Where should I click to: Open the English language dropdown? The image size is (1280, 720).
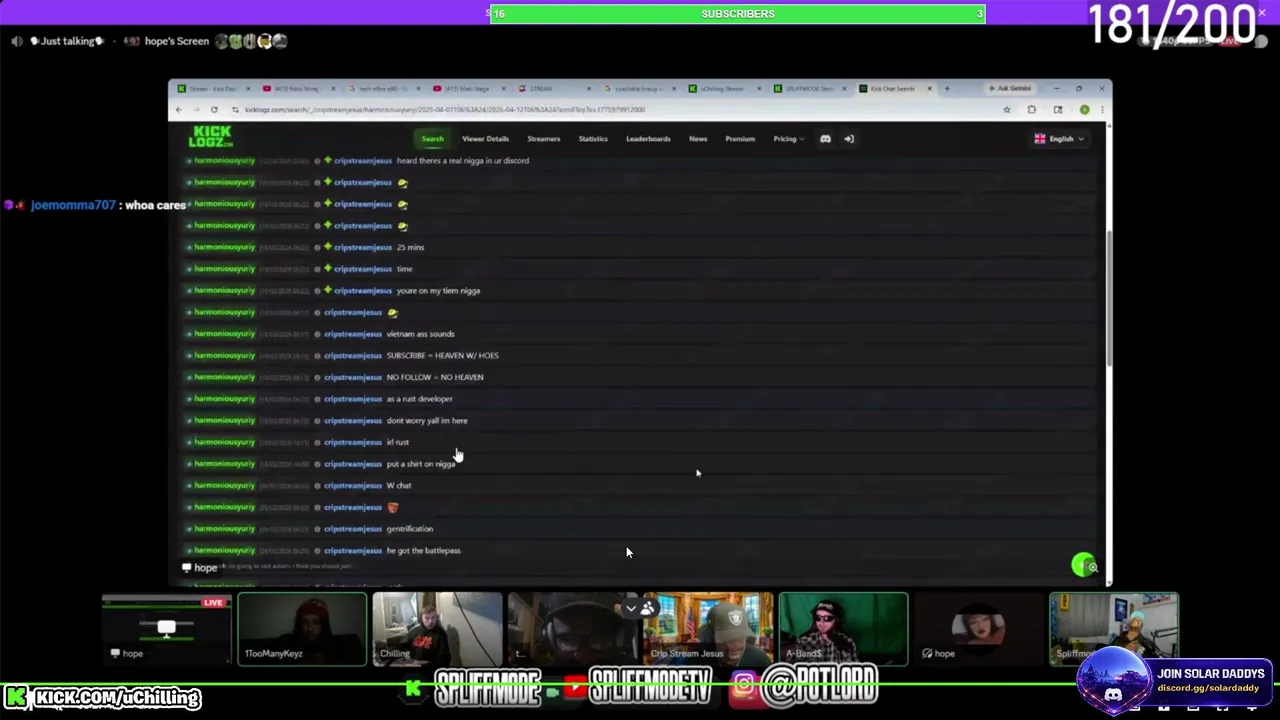tap(1061, 139)
